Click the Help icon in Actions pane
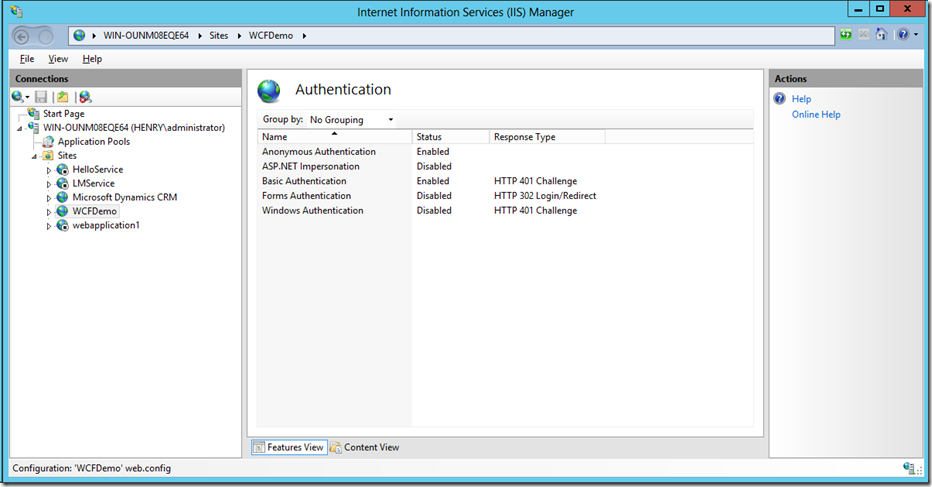Viewport: 932px width, 487px height. coord(780,99)
